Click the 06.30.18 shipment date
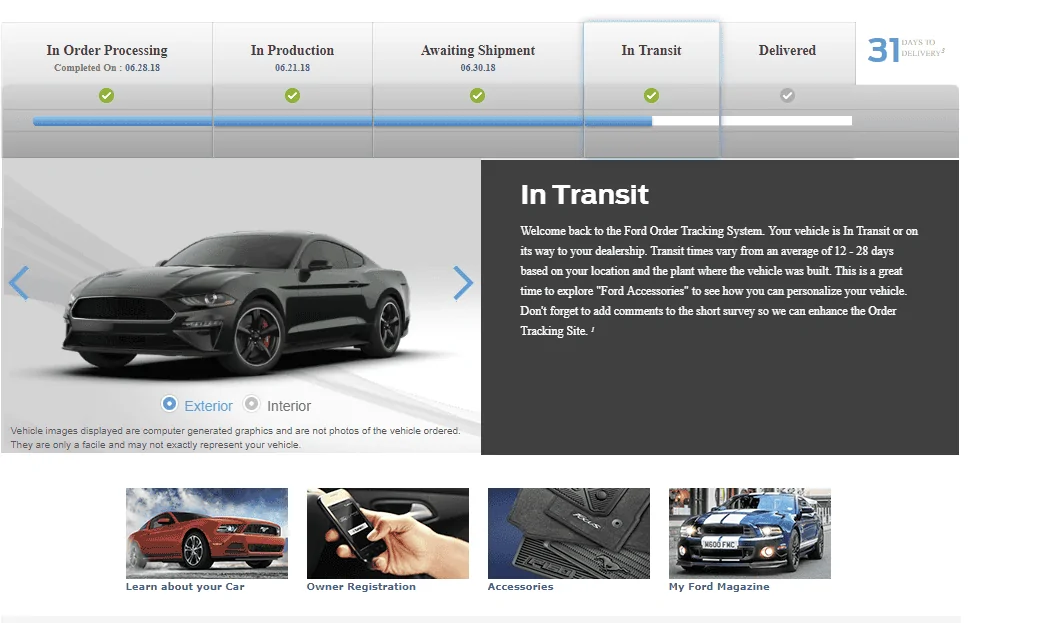The width and height of the screenshot is (1041, 623). tap(478, 68)
